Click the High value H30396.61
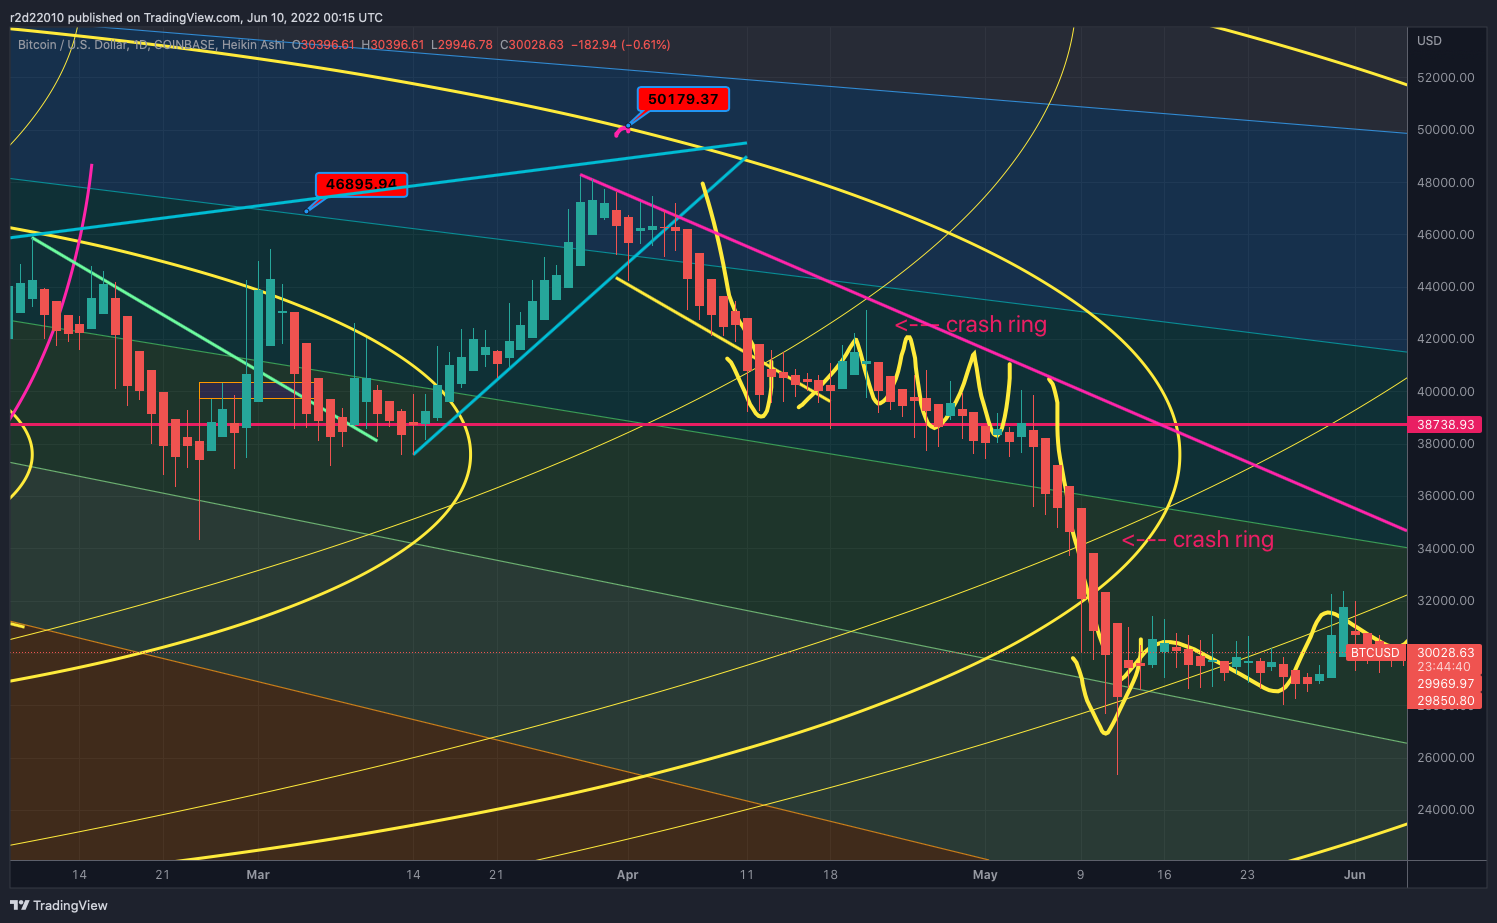The image size is (1497, 923). pyautogui.click(x=393, y=45)
